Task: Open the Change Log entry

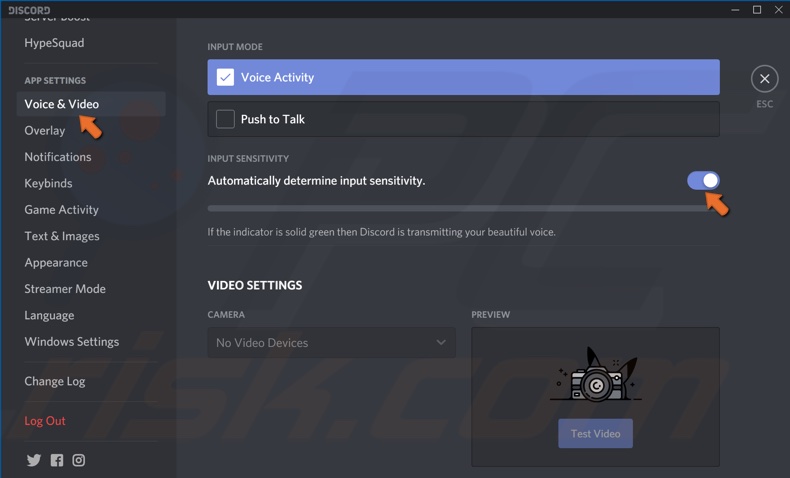Action: tap(55, 381)
